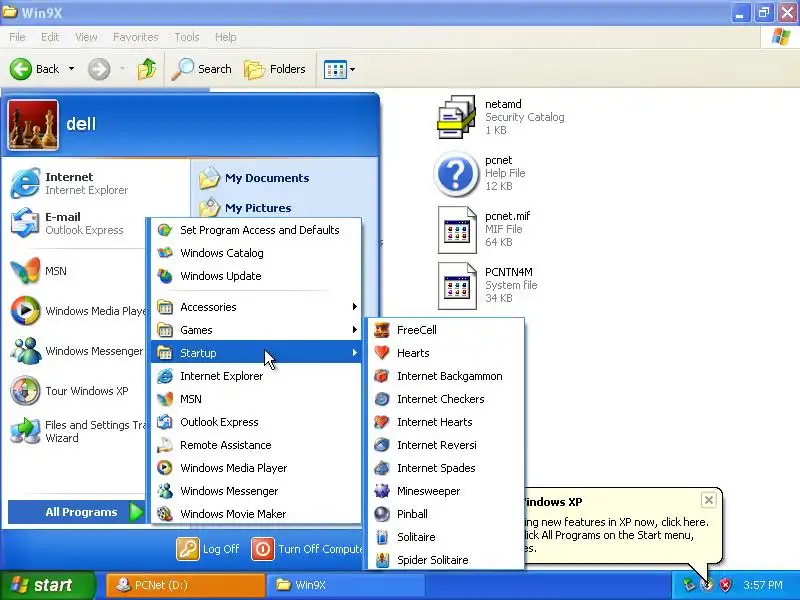This screenshot has height=600, width=800.
Task: Open the Favorites menu
Action: [x=135, y=37]
